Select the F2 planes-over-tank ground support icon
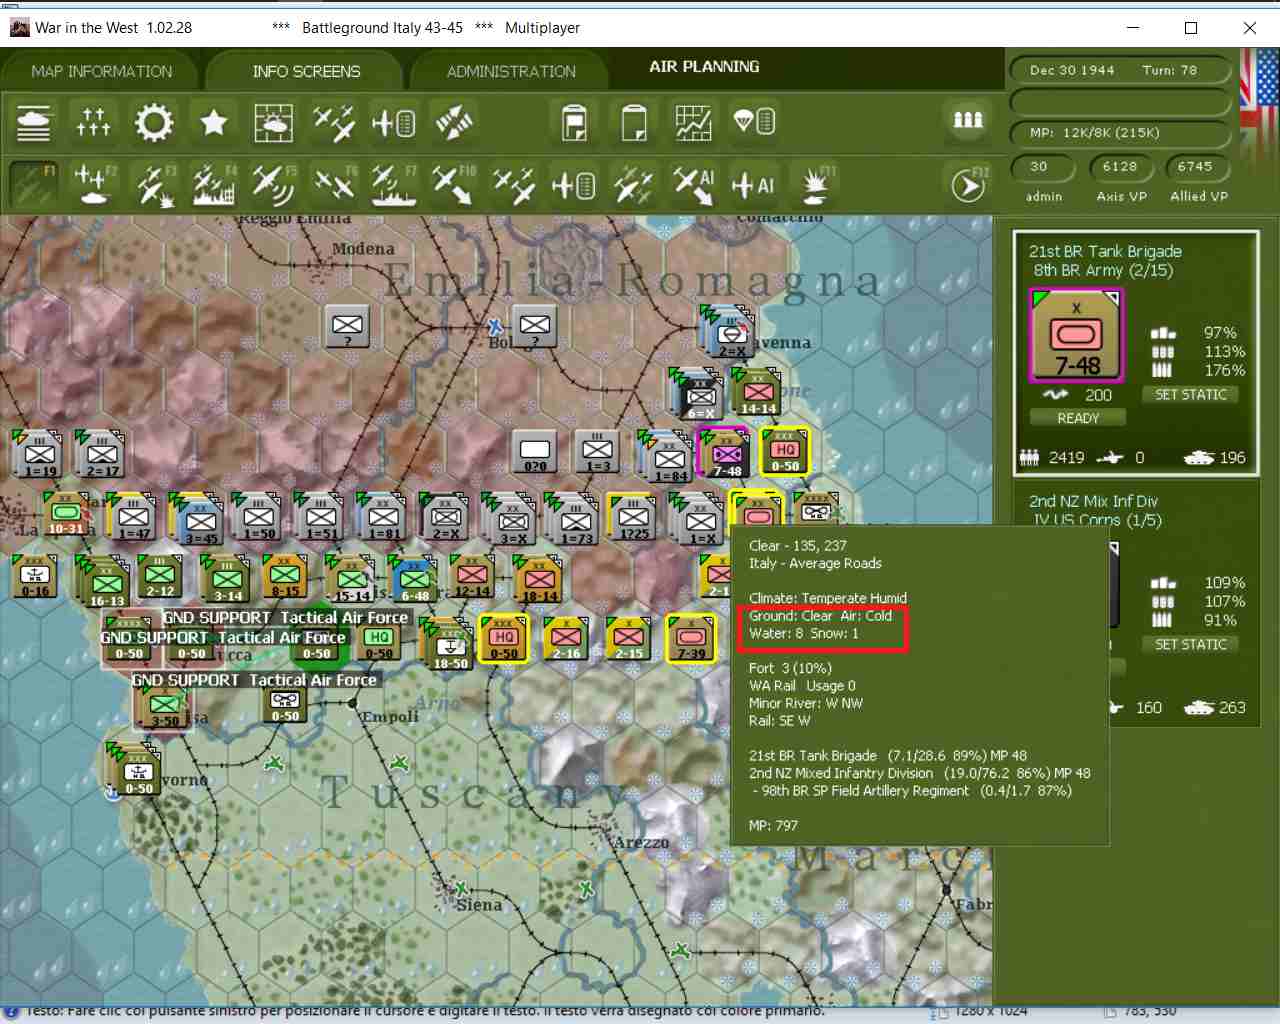This screenshot has height=1024, width=1280. (x=93, y=184)
